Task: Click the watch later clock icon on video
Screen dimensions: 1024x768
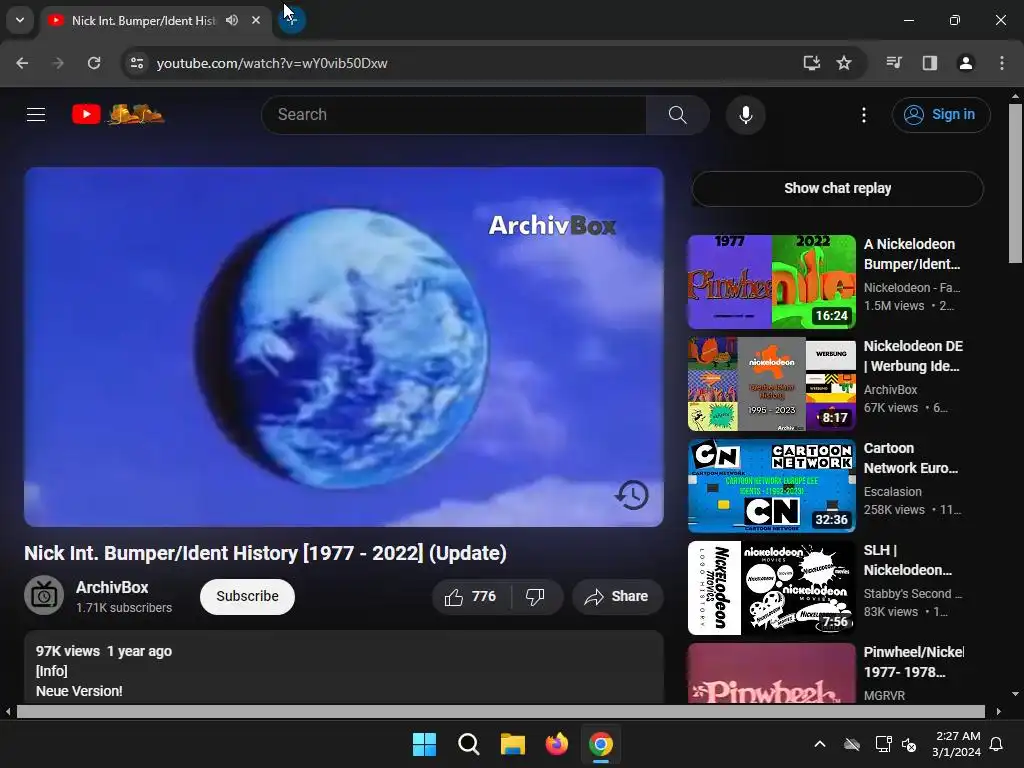Action: pyautogui.click(x=632, y=495)
